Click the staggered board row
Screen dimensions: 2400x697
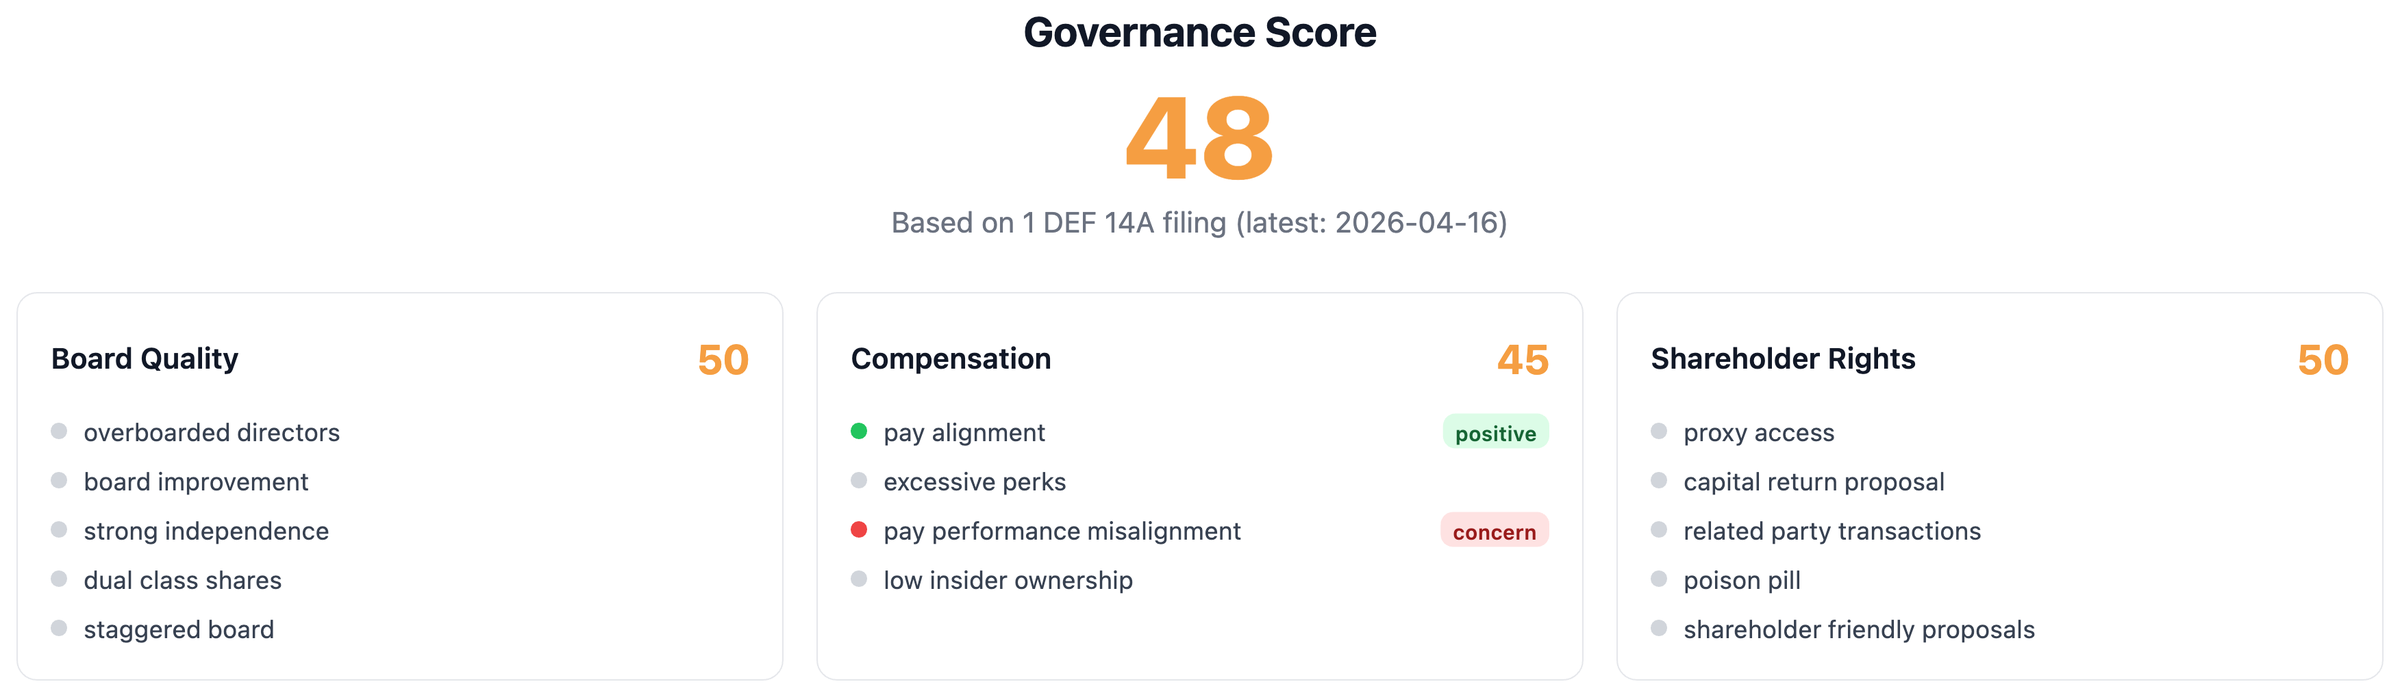400,628
